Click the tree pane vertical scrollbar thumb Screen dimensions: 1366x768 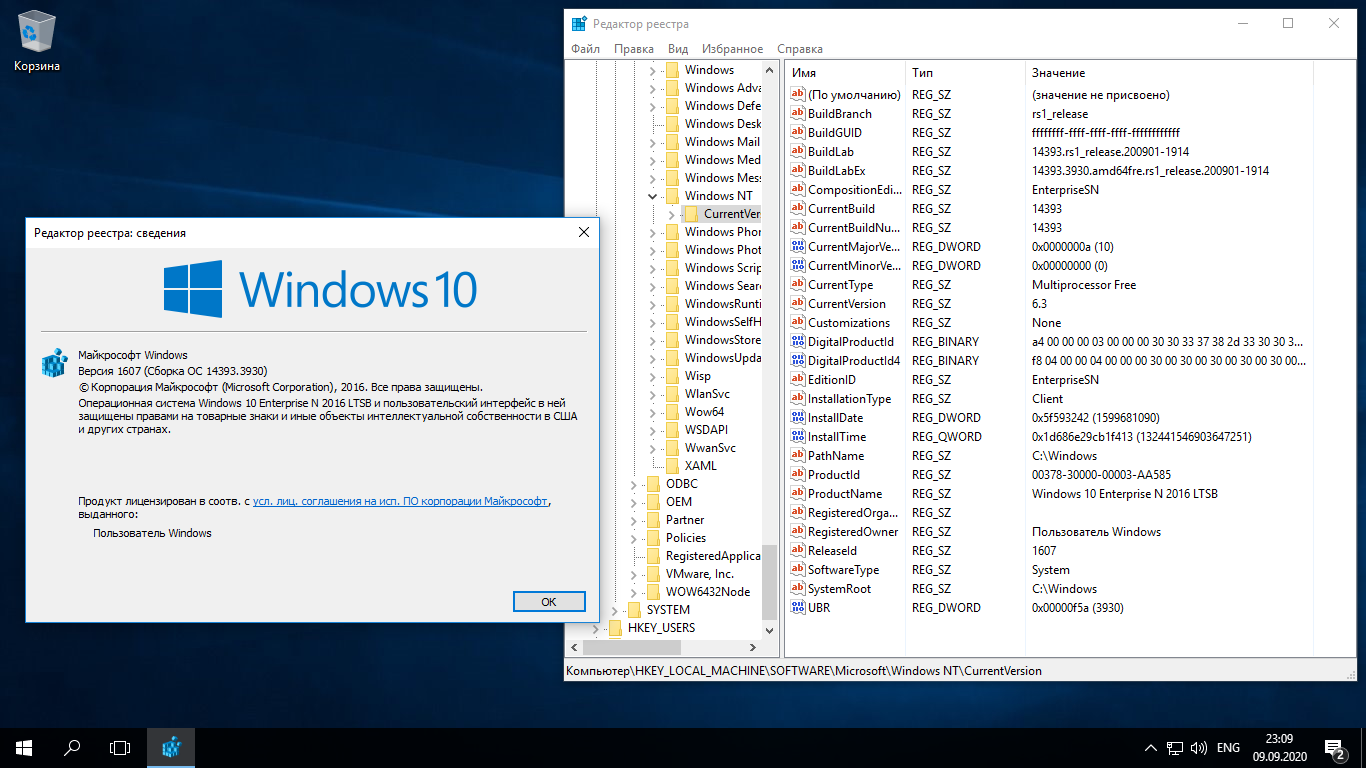coord(769,582)
